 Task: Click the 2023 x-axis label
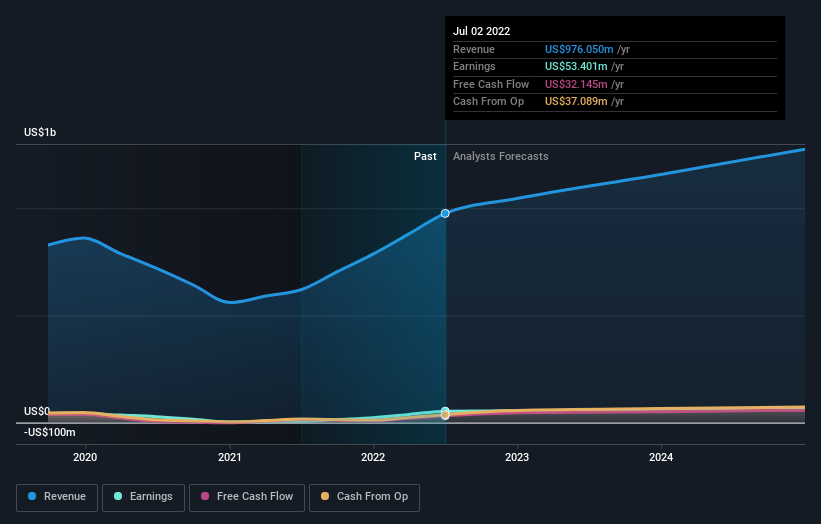(517, 458)
